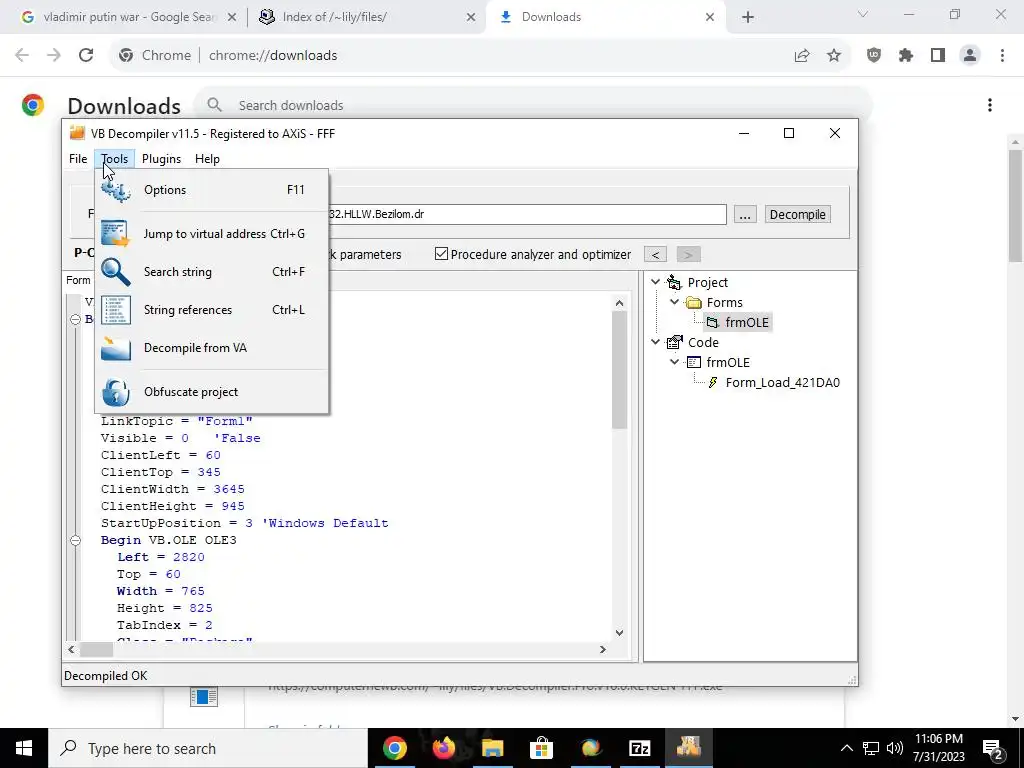Click the share page icon
The width and height of the screenshot is (1024, 768).
coord(802,56)
